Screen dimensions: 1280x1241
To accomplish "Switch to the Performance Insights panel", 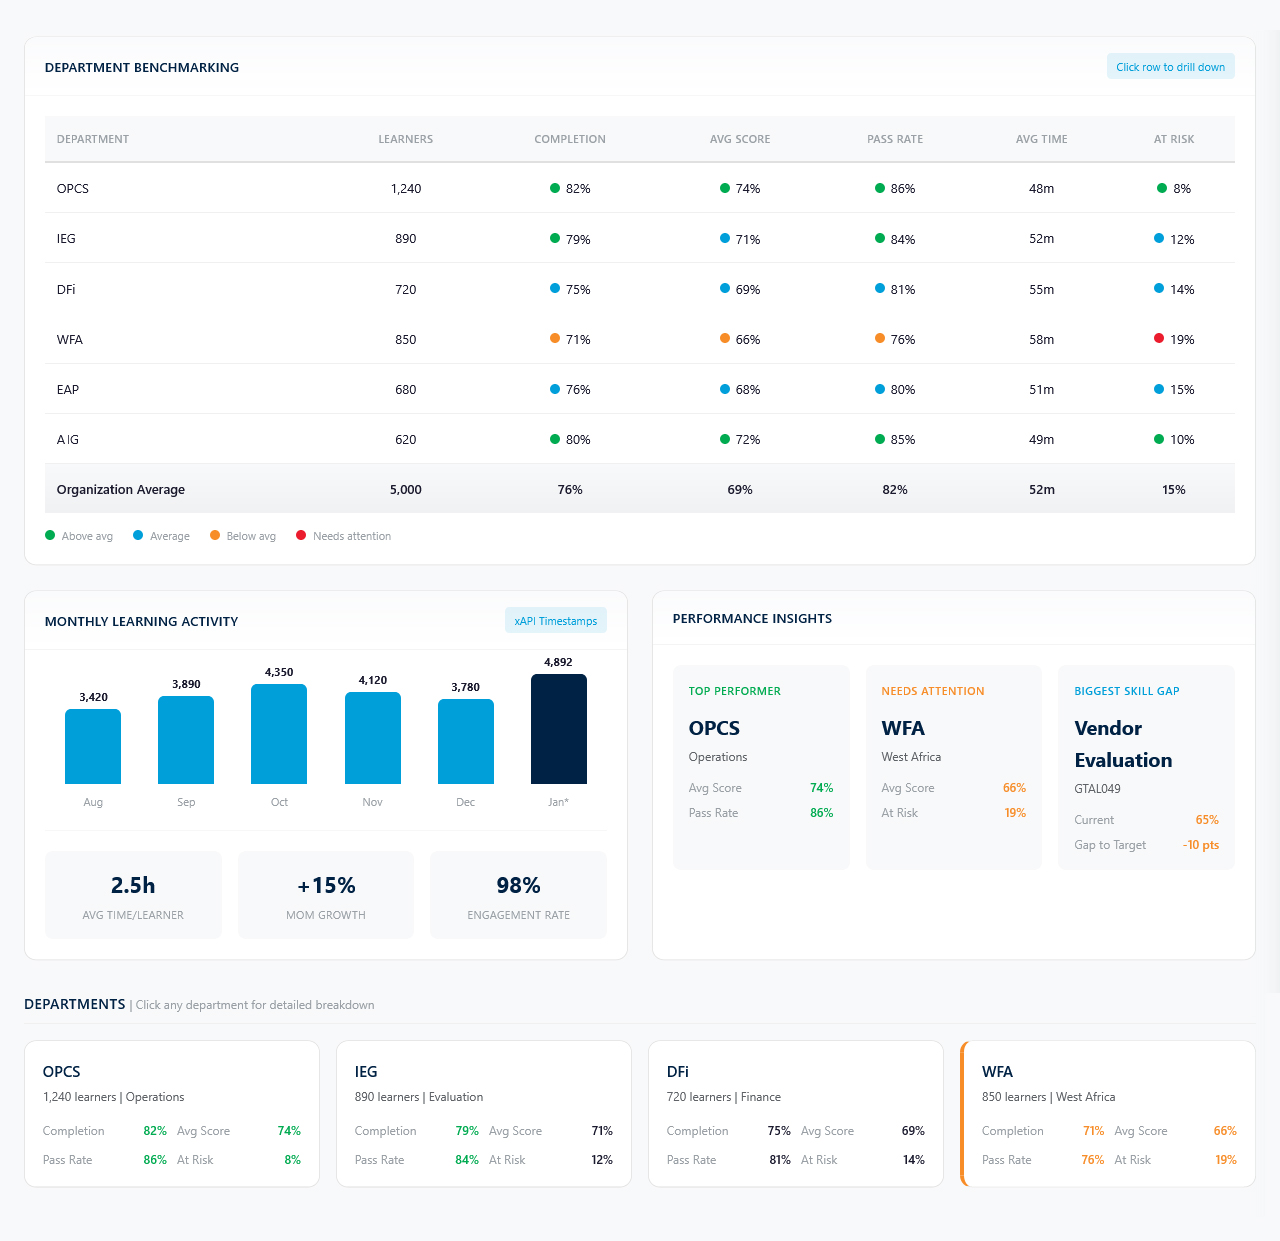I will pyautogui.click(x=752, y=618).
